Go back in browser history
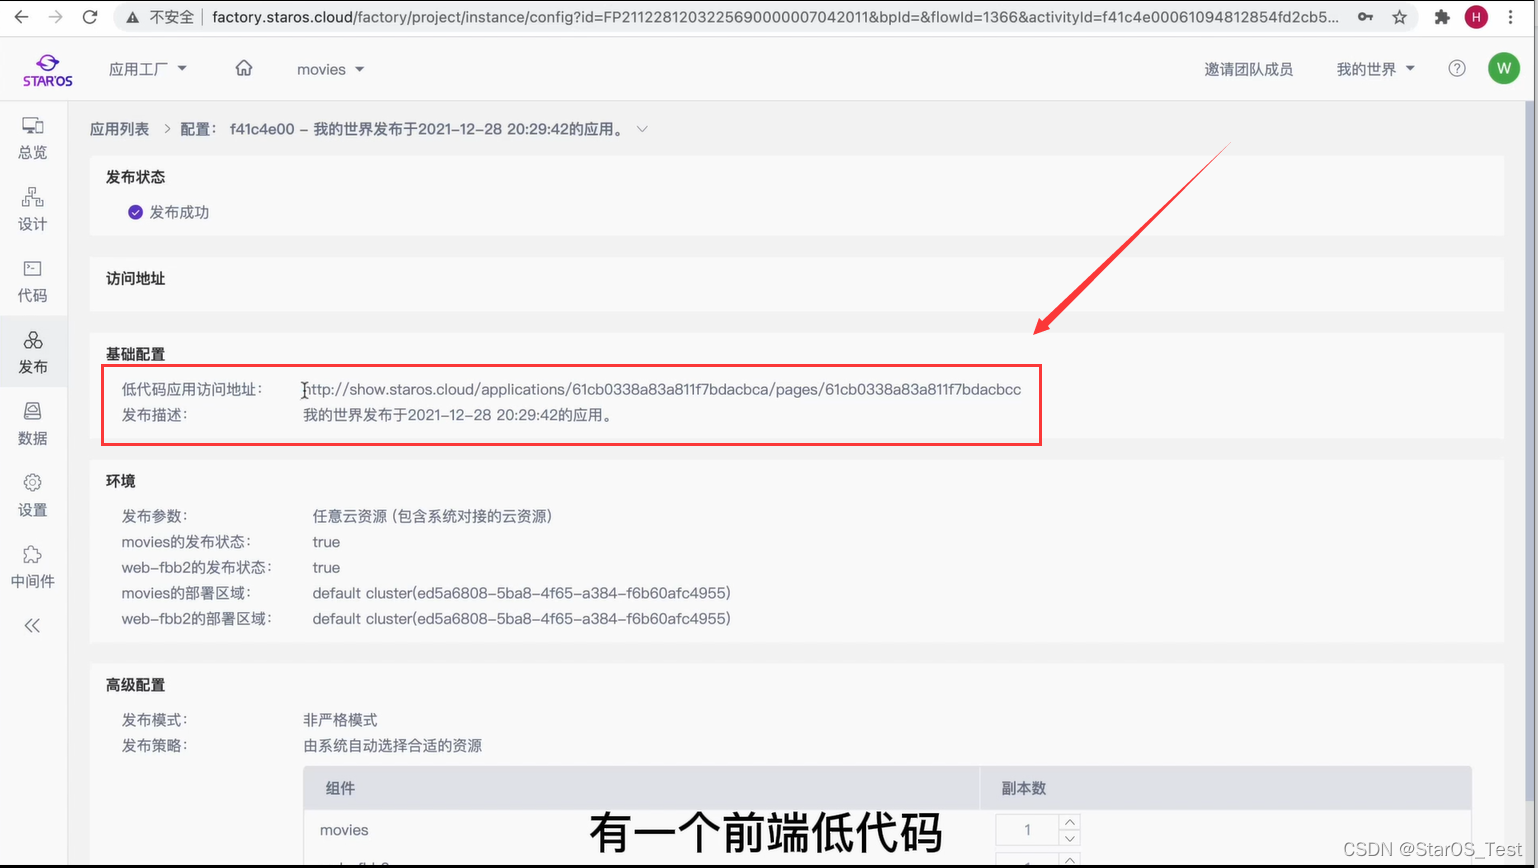This screenshot has width=1538, height=868. (22, 17)
